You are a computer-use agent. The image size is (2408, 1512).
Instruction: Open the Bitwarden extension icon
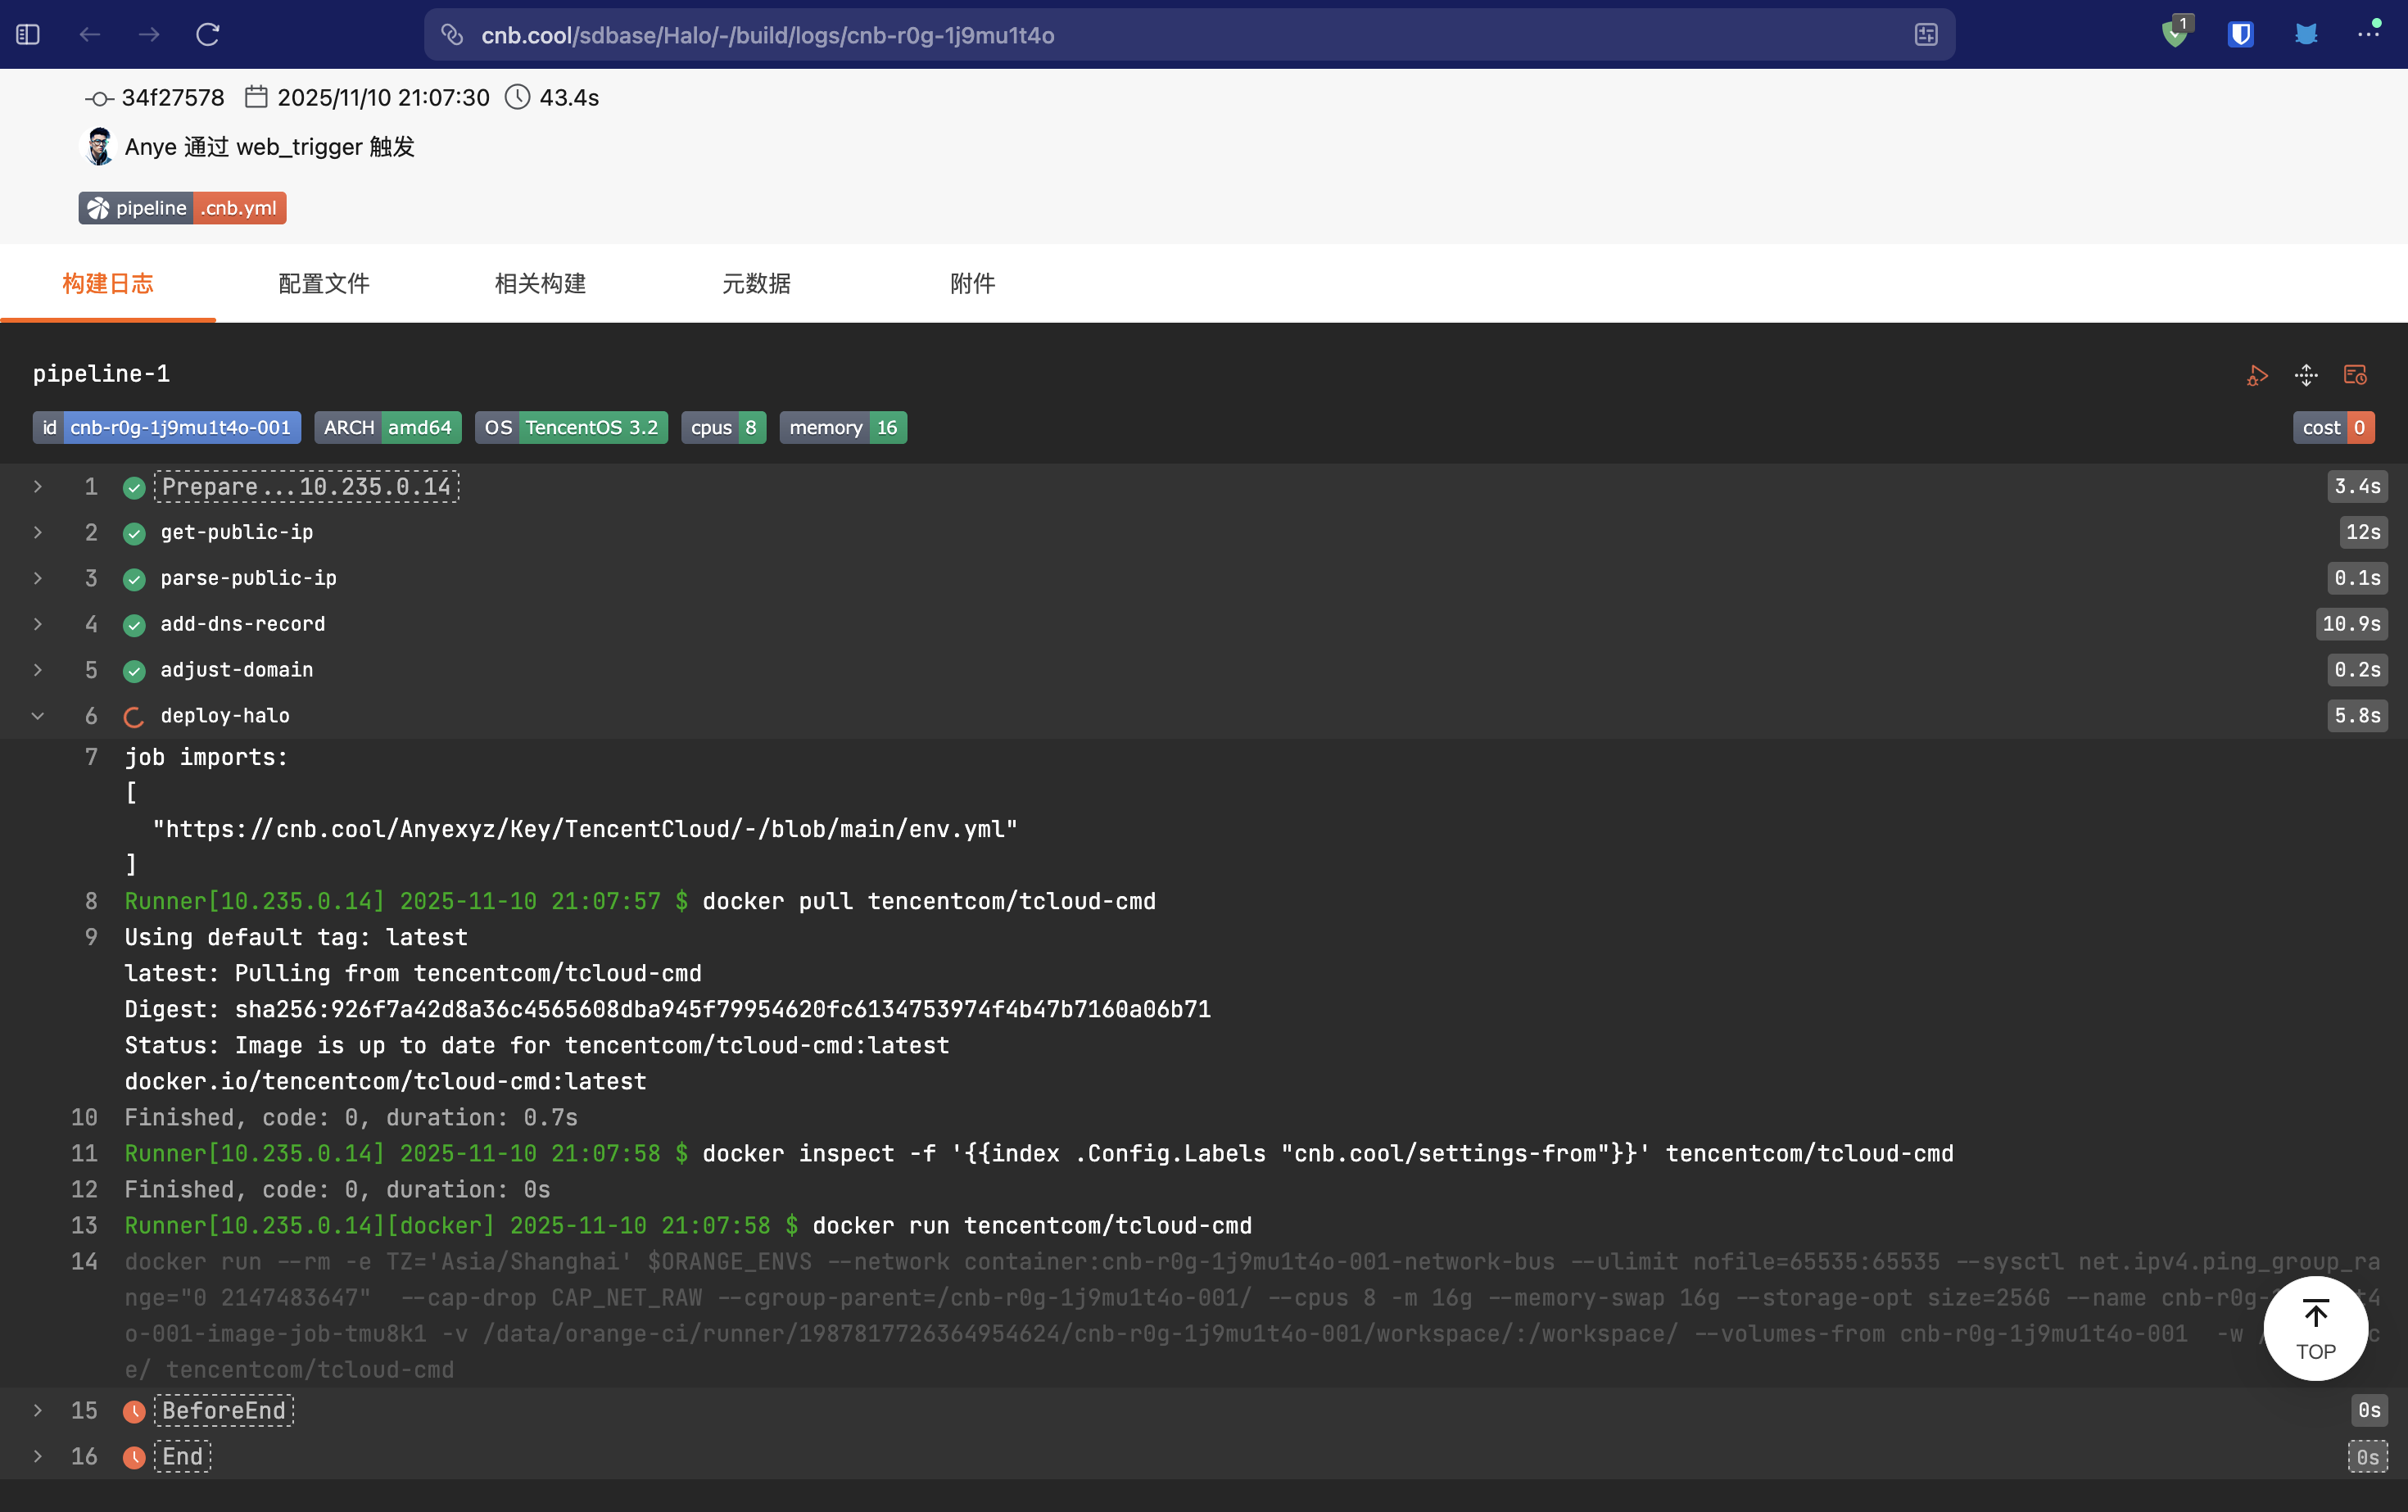pyautogui.click(x=2241, y=35)
